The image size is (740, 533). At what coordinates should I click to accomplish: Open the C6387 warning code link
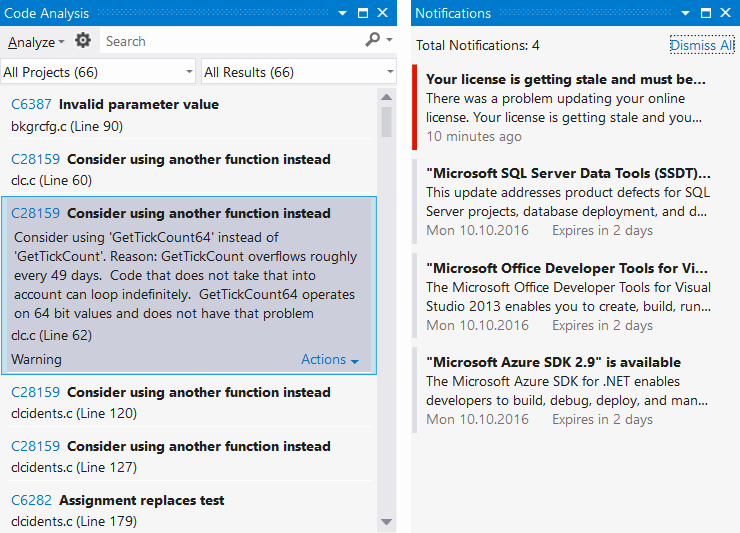click(31, 104)
